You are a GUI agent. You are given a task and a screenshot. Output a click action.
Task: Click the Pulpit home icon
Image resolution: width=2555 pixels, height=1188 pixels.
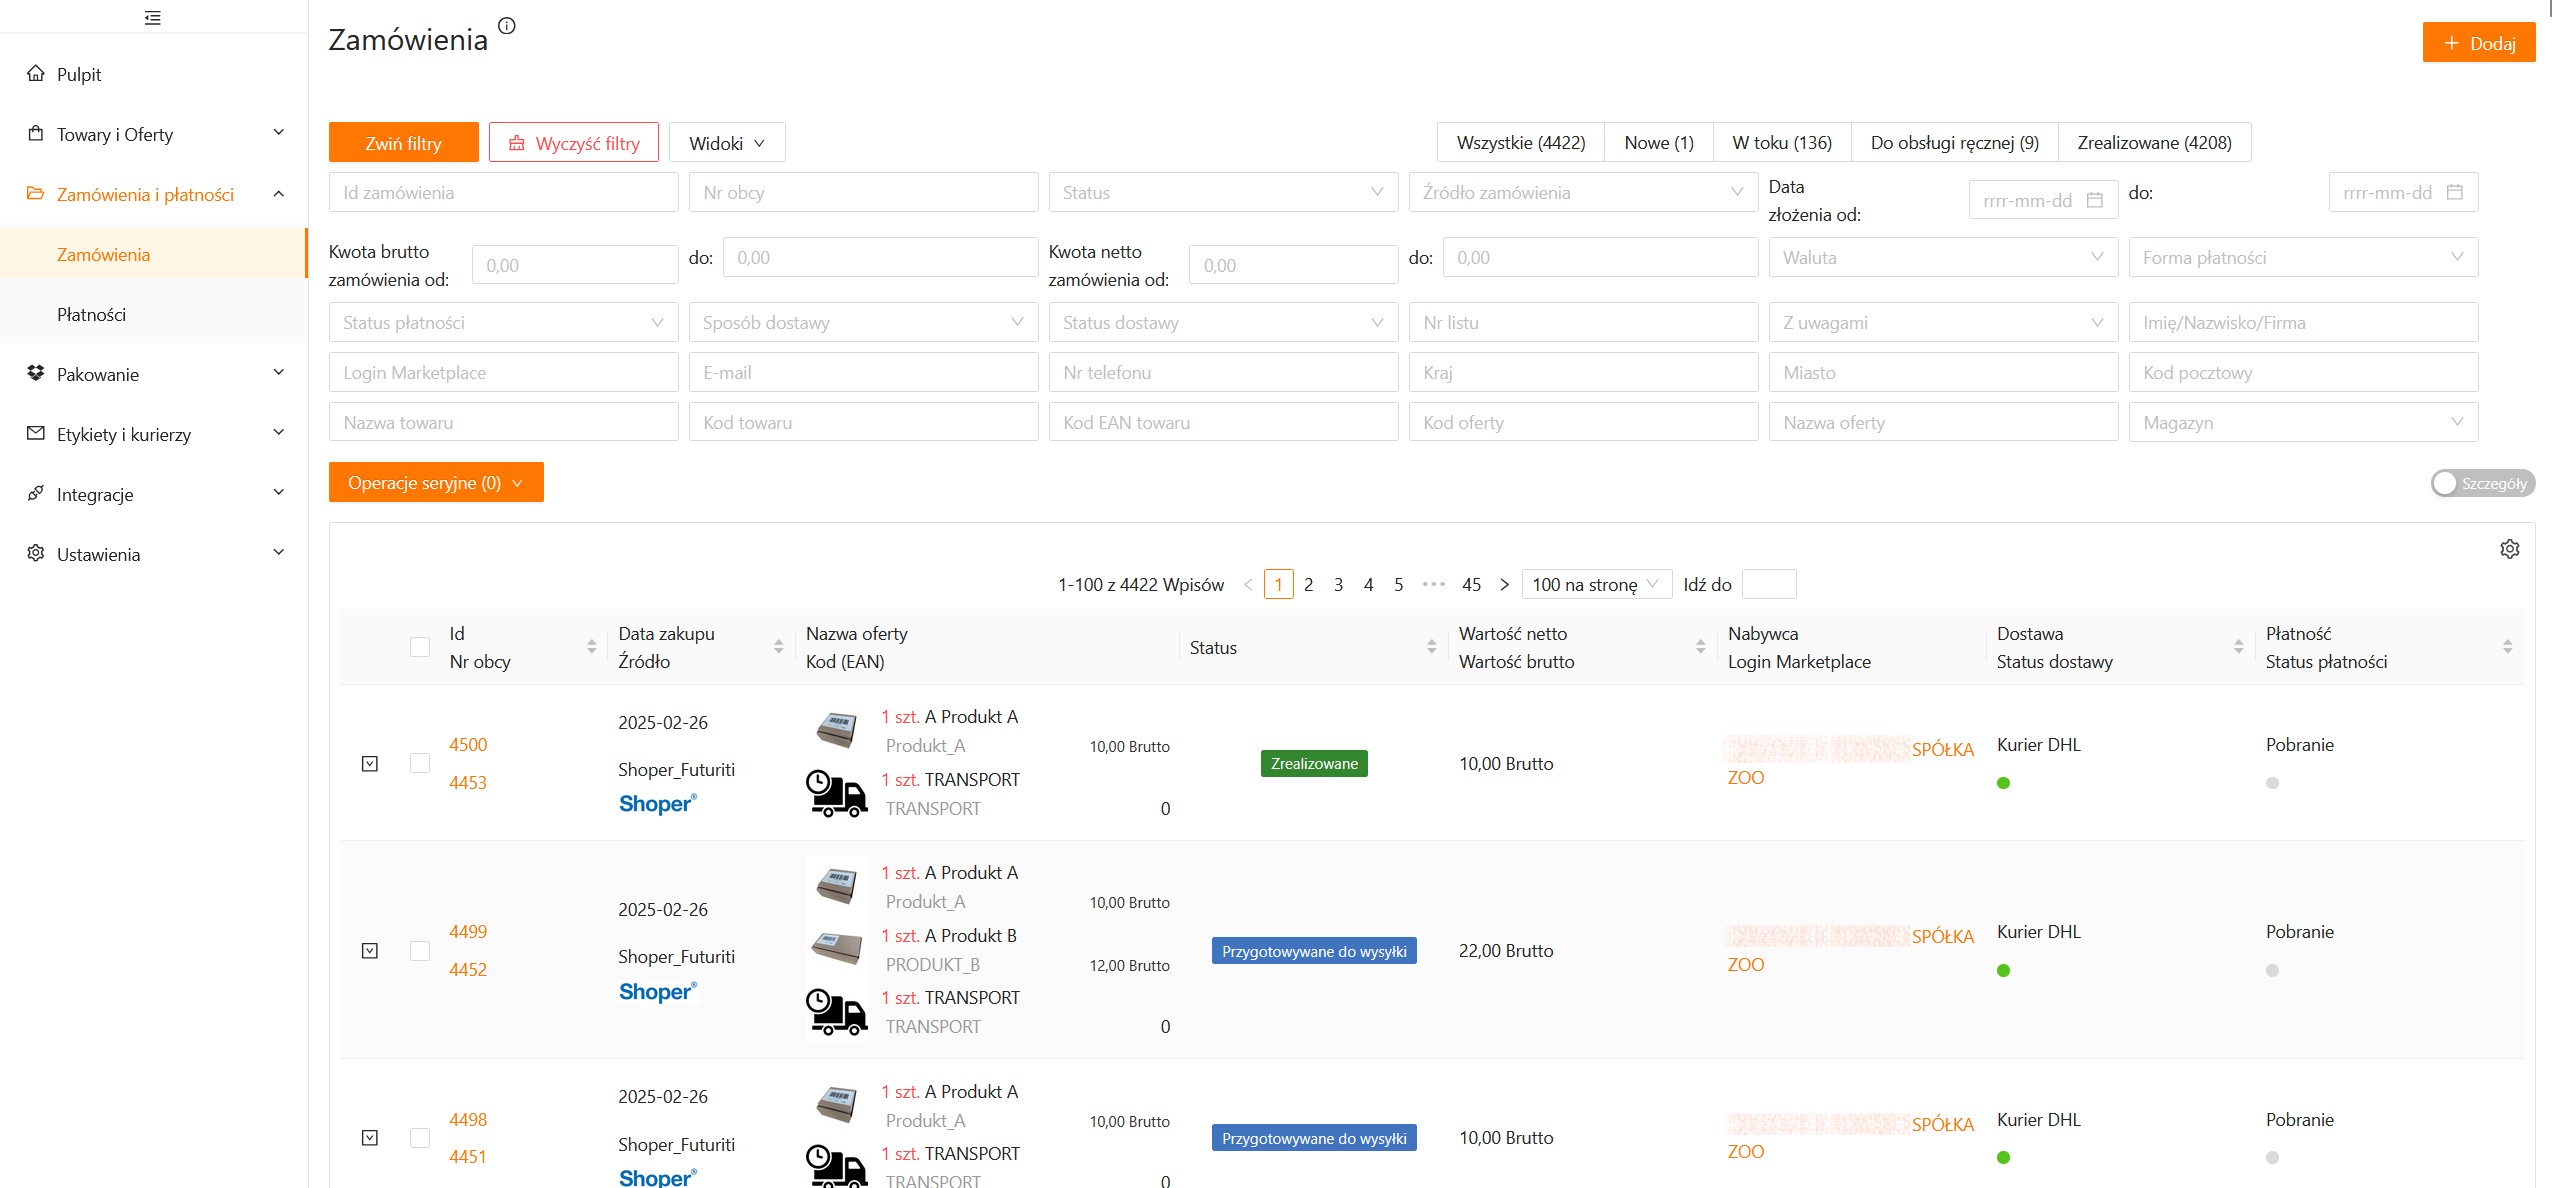coord(36,74)
